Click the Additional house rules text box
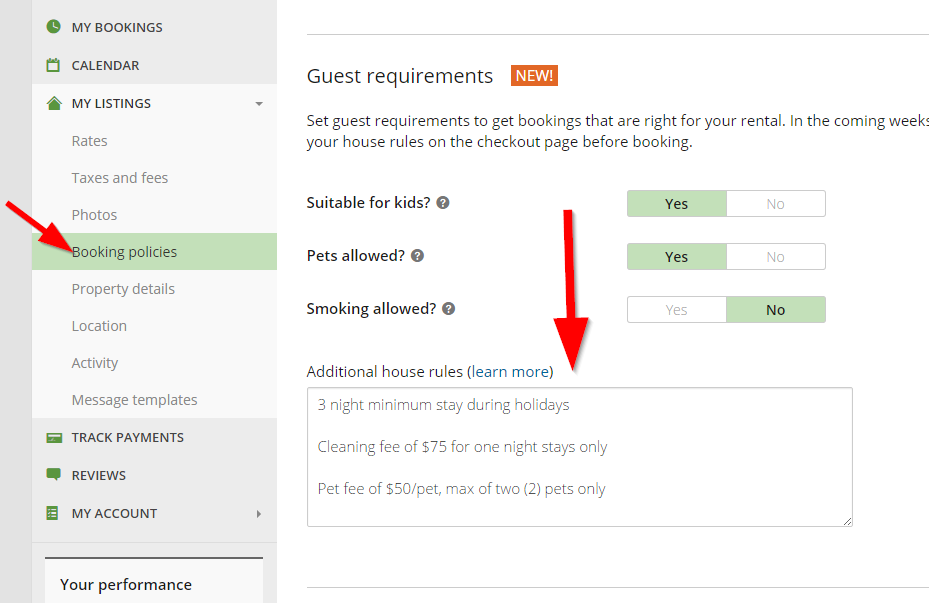 (579, 457)
